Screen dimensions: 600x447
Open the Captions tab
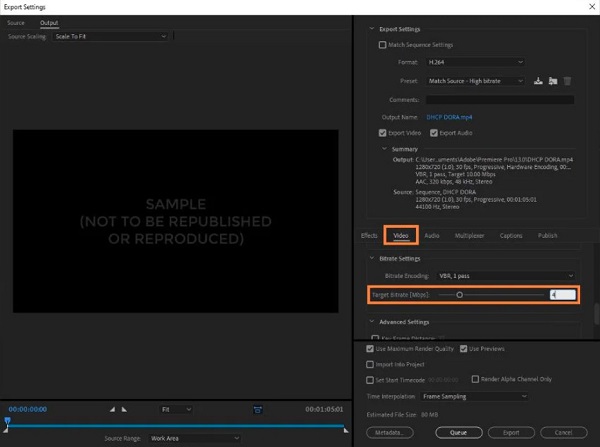(x=511, y=235)
